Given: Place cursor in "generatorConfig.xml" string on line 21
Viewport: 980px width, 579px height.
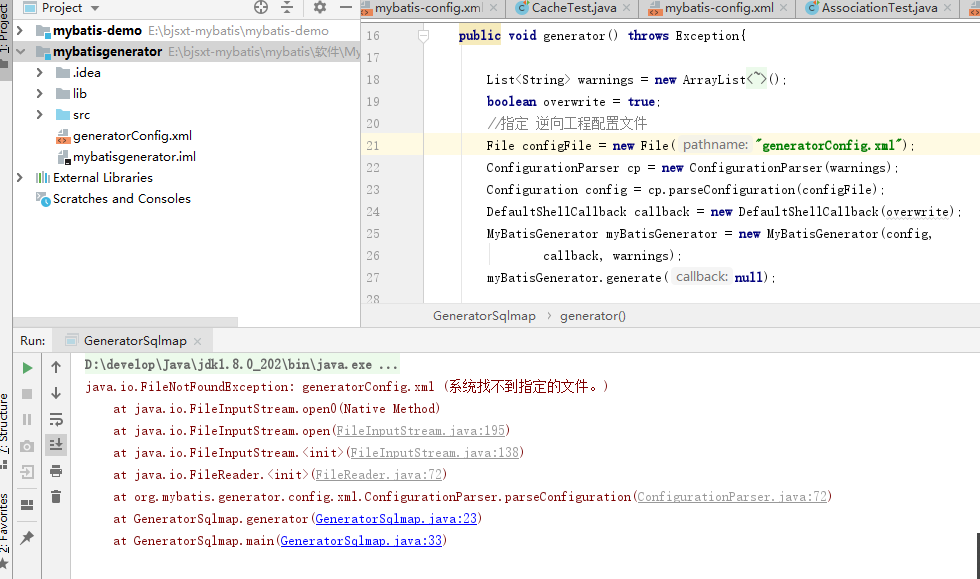Looking at the screenshot, I should 829,145.
